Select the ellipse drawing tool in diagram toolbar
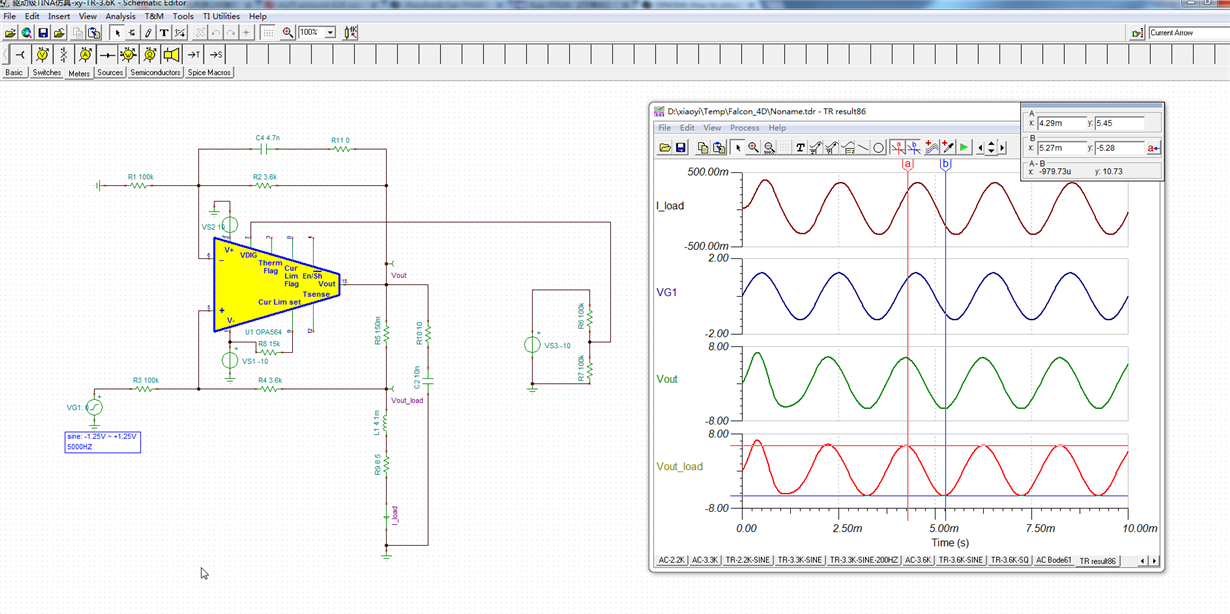 (879, 148)
